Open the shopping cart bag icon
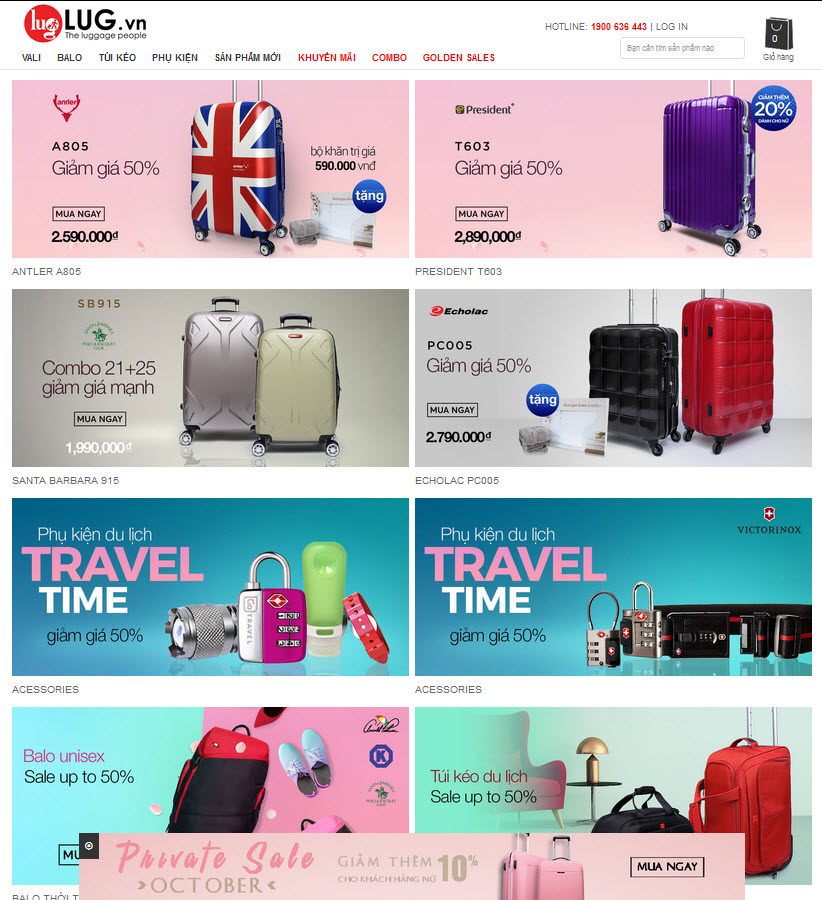This screenshot has height=900, width=822. (x=778, y=33)
